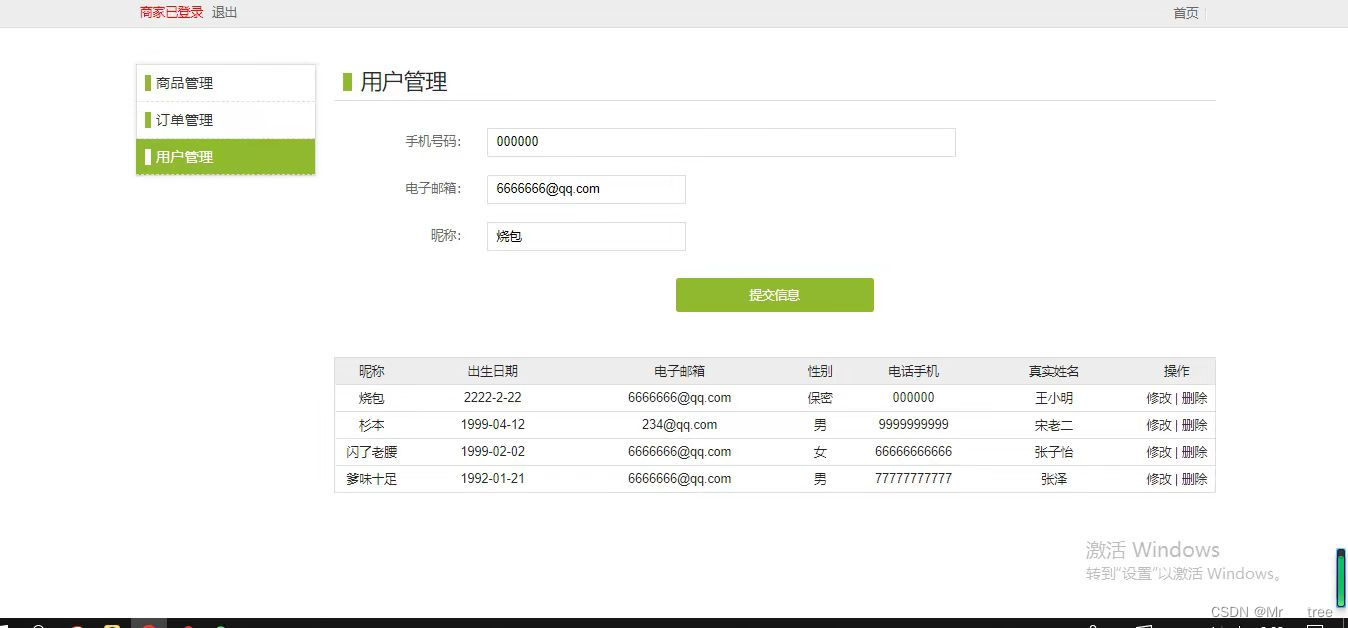Click the 手机号码 input field
This screenshot has width=1348, height=628.
tap(721, 142)
